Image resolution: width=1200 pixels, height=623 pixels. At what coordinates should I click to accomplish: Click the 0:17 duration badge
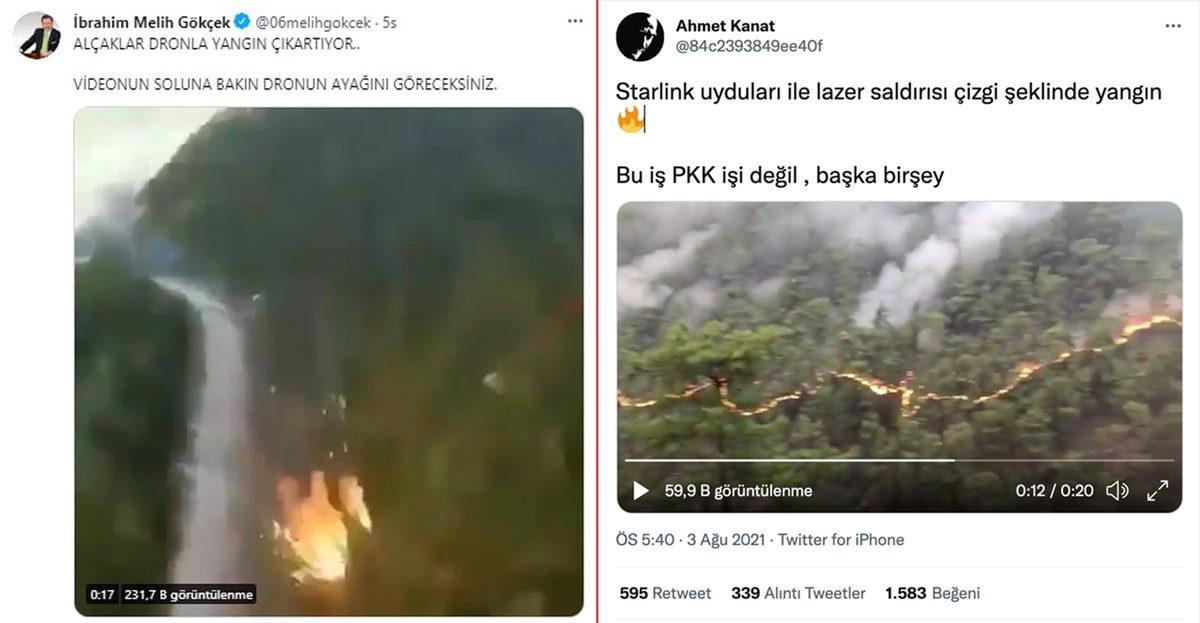pyautogui.click(x=103, y=594)
